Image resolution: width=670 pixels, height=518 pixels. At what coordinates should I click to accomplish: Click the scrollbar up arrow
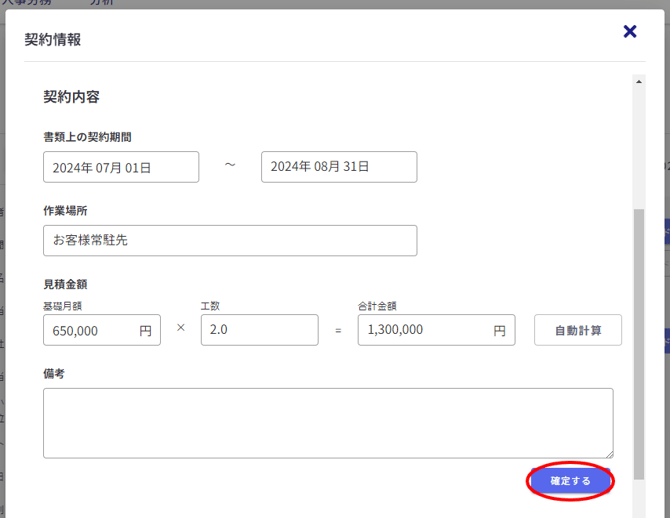click(x=639, y=81)
